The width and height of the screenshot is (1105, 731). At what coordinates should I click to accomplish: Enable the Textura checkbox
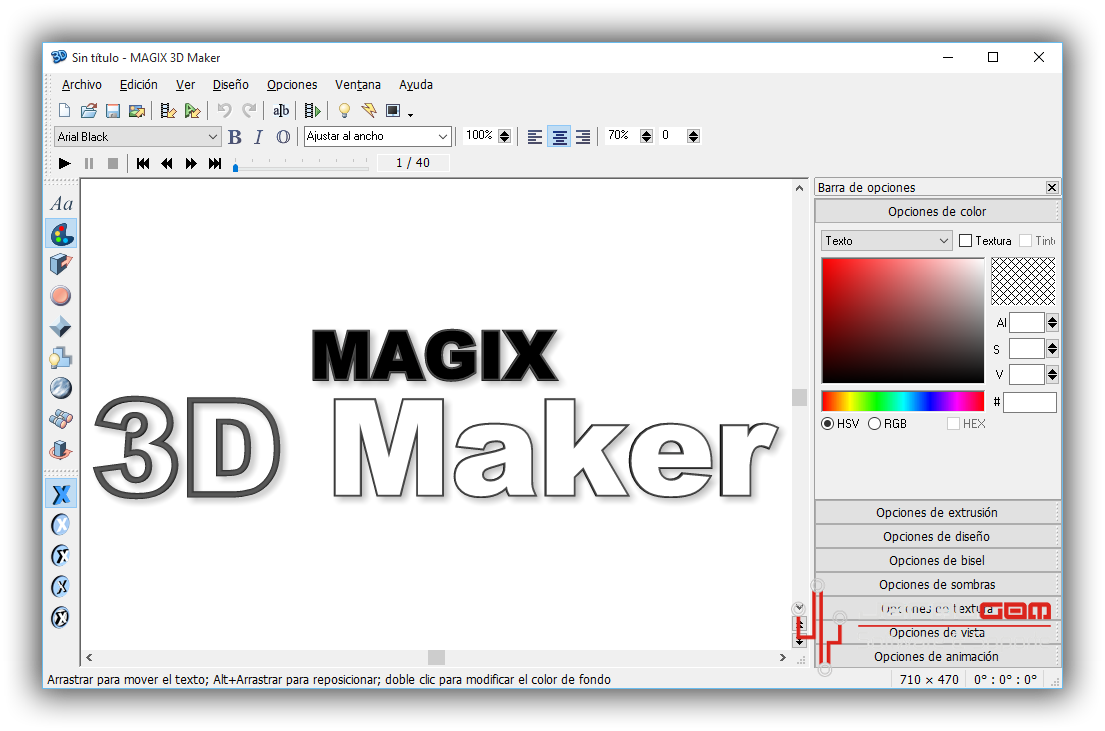pyautogui.click(x=965, y=241)
